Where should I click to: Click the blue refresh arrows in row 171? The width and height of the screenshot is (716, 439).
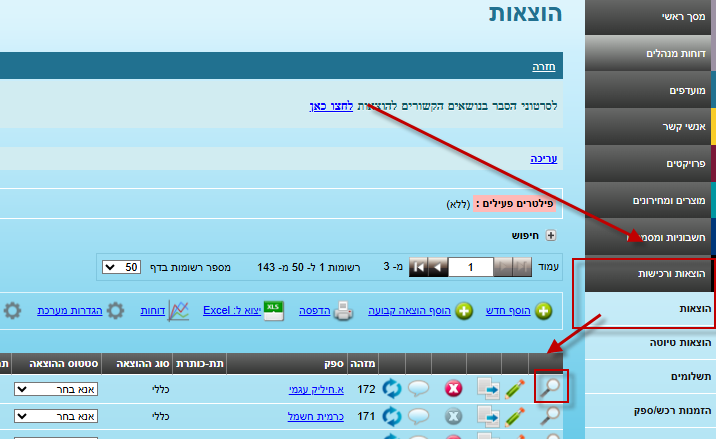pos(391,414)
